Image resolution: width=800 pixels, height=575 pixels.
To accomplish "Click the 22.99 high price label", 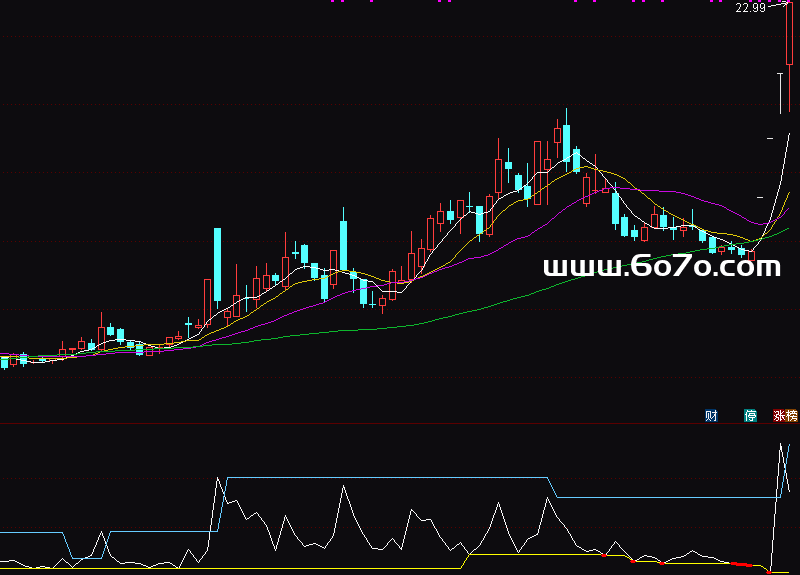I will [x=749, y=8].
